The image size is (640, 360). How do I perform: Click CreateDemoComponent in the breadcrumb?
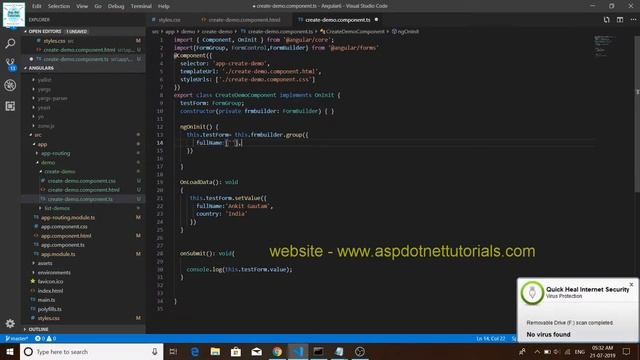click(355, 31)
